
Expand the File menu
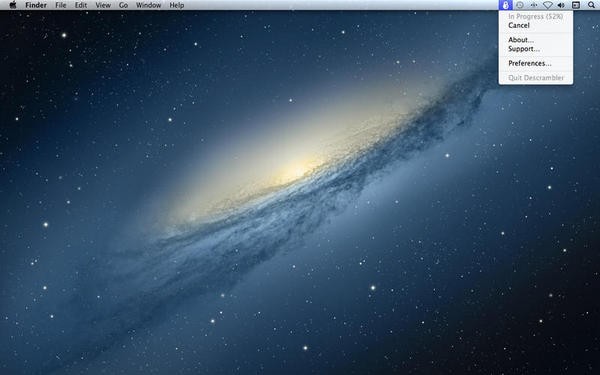pos(60,5)
